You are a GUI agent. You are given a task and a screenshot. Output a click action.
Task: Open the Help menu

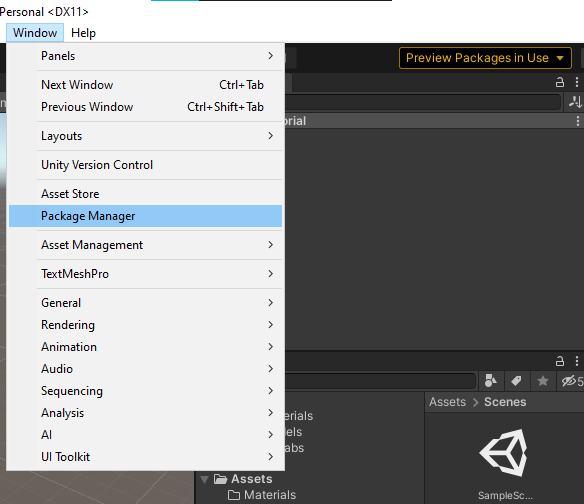pos(83,33)
